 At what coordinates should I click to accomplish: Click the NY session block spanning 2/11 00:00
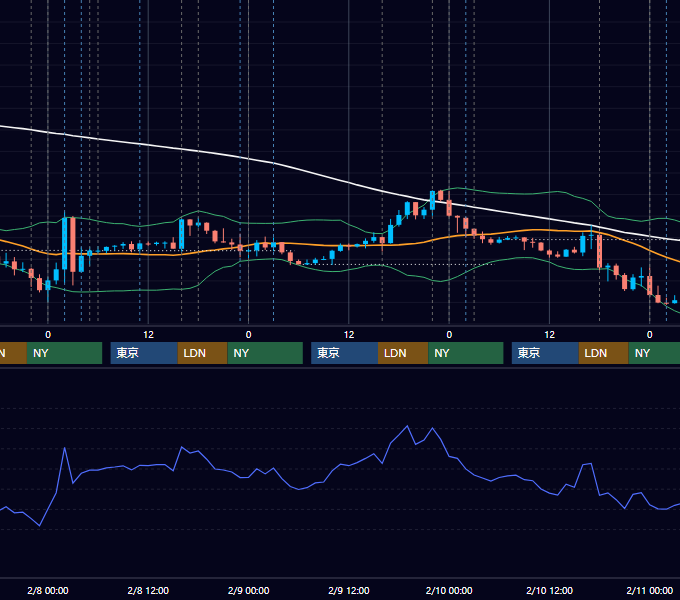click(654, 353)
